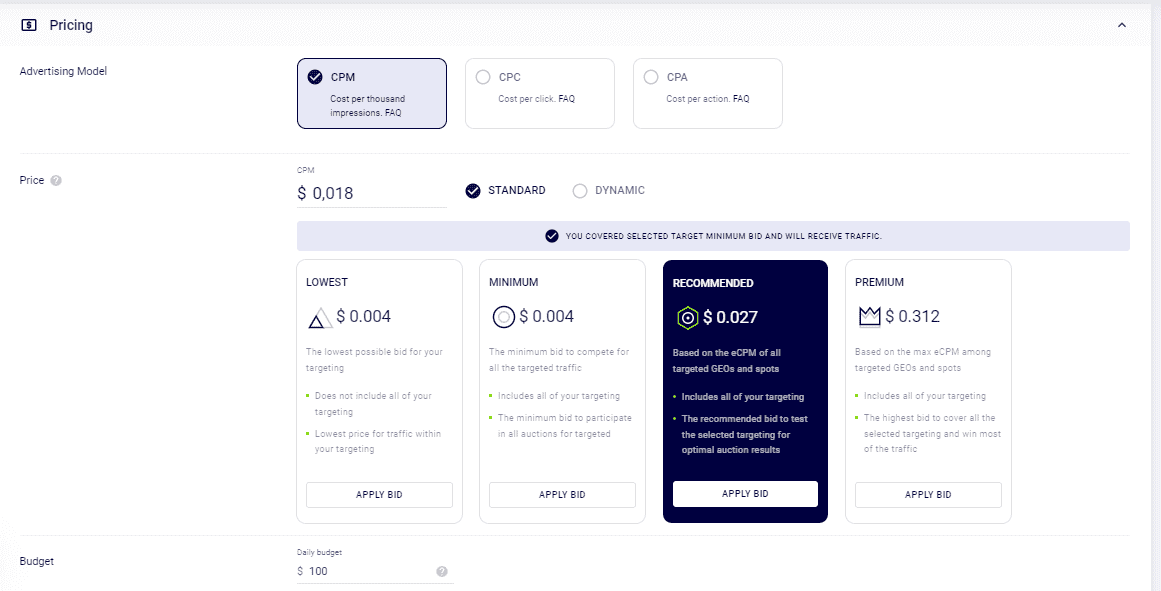Collapse the Pricing section chevron
The width and height of the screenshot is (1161, 591).
(1122, 25)
